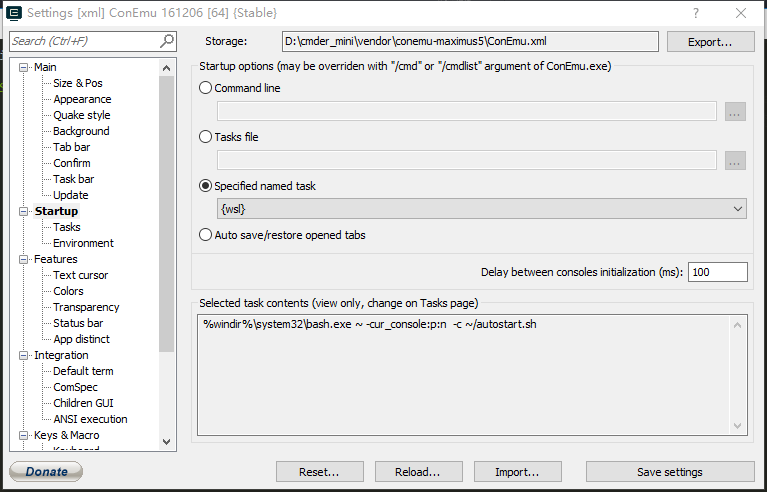Click Save settings button

click(670, 472)
